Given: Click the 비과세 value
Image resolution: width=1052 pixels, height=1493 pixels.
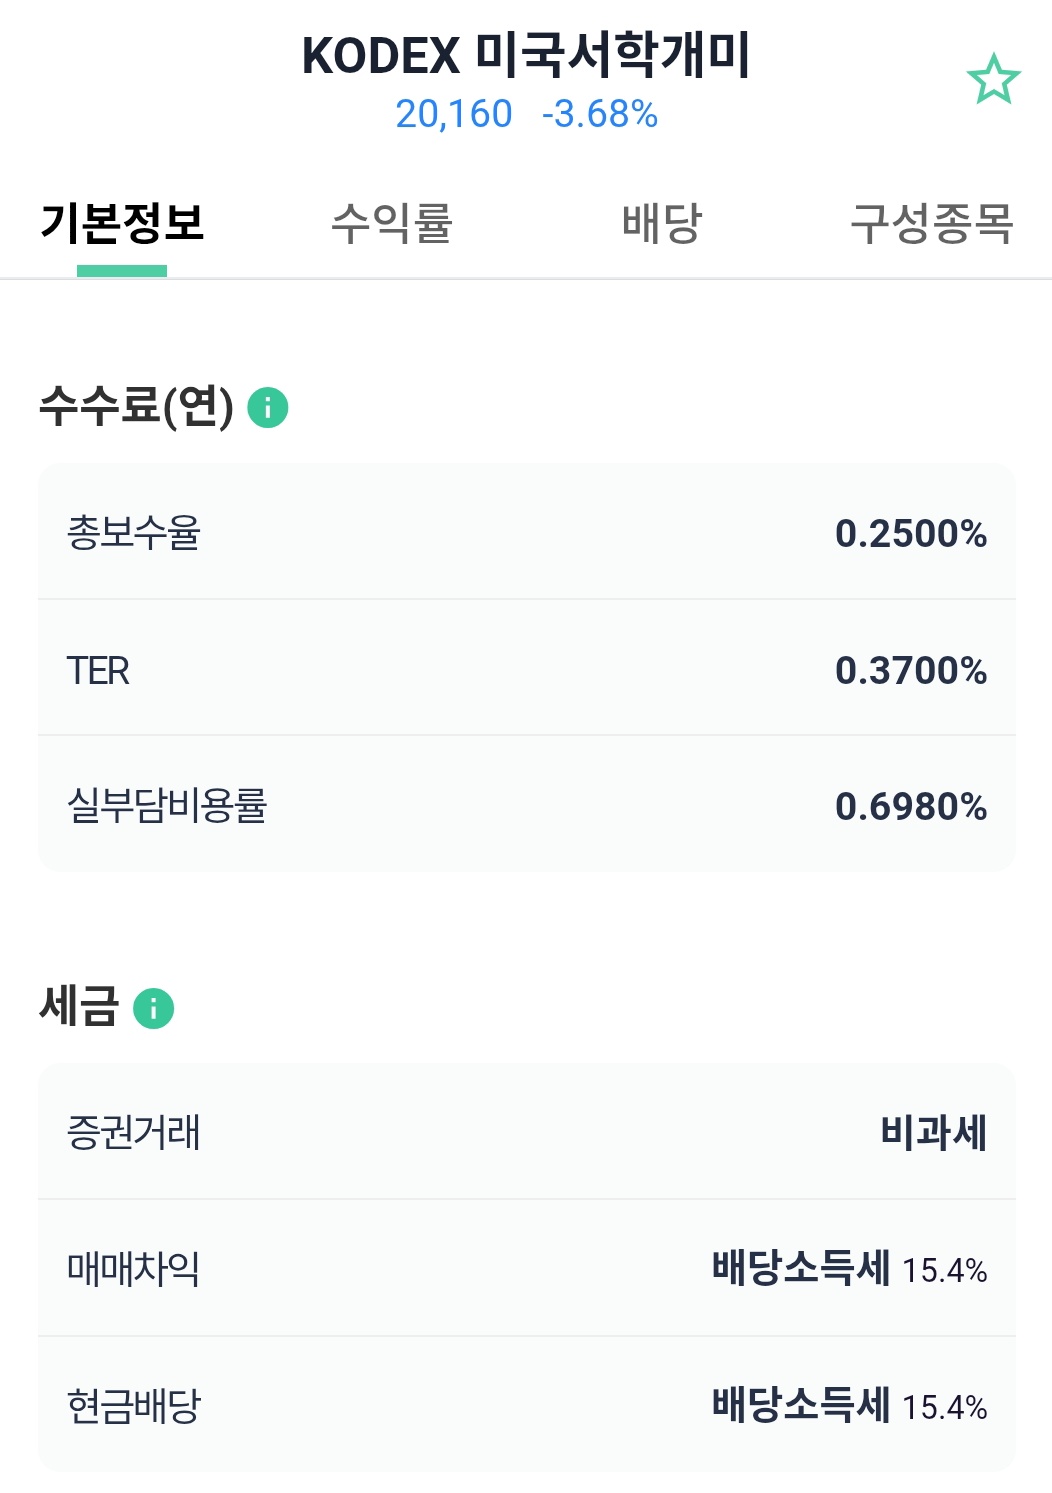Looking at the screenshot, I should [x=934, y=1133].
